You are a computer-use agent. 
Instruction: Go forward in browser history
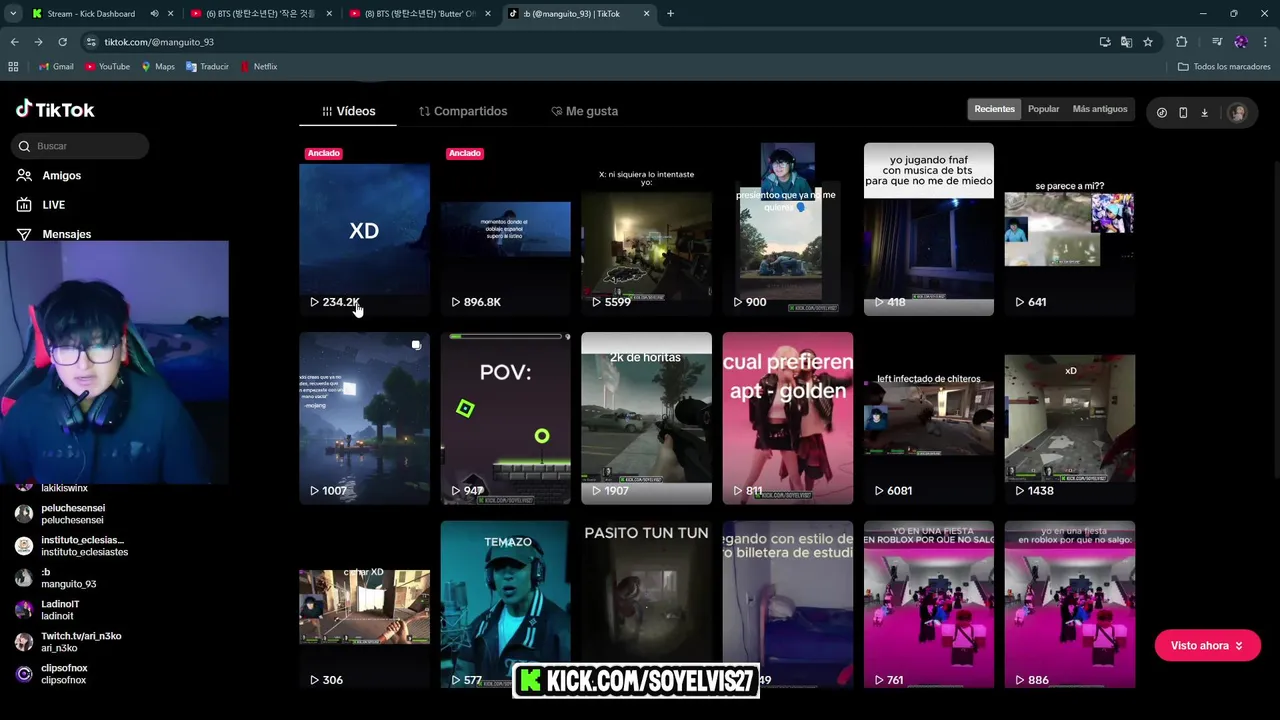pyautogui.click(x=38, y=42)
